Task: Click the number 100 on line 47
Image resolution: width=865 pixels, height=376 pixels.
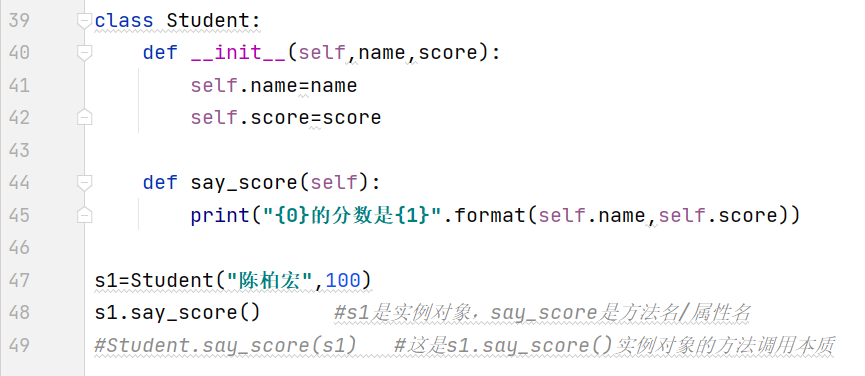Action: tap(343, 280)
